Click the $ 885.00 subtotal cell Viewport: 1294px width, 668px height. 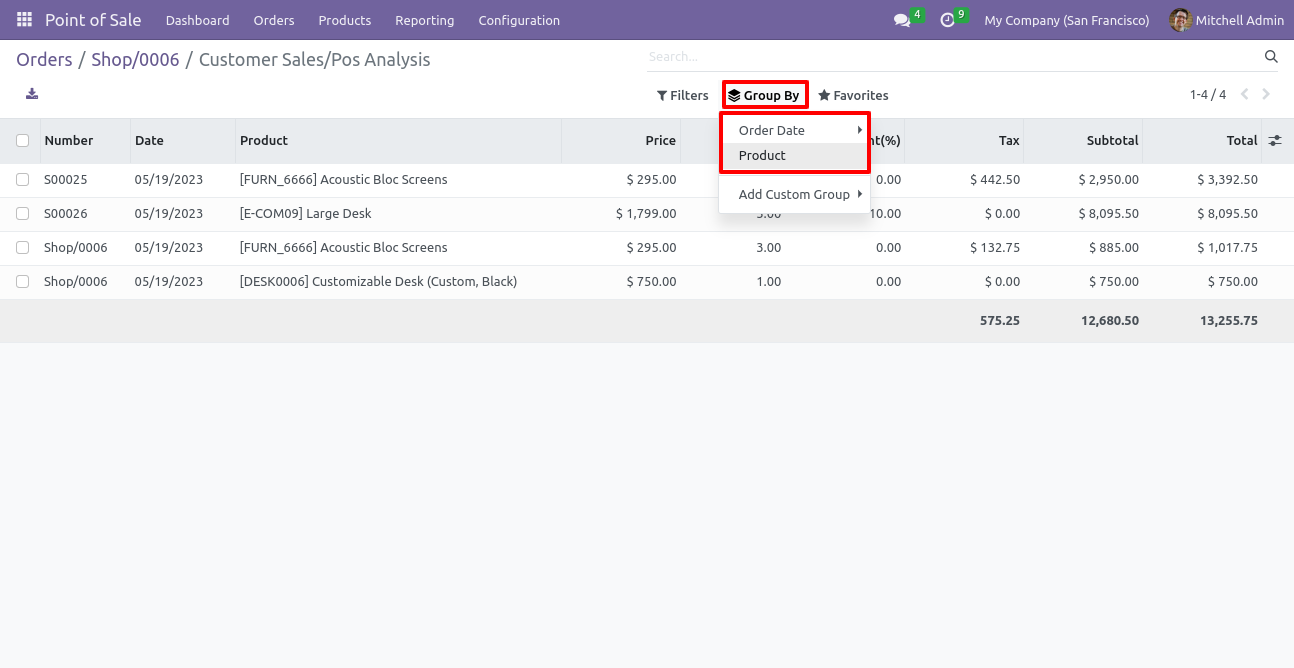click(x=1114, y=248)
